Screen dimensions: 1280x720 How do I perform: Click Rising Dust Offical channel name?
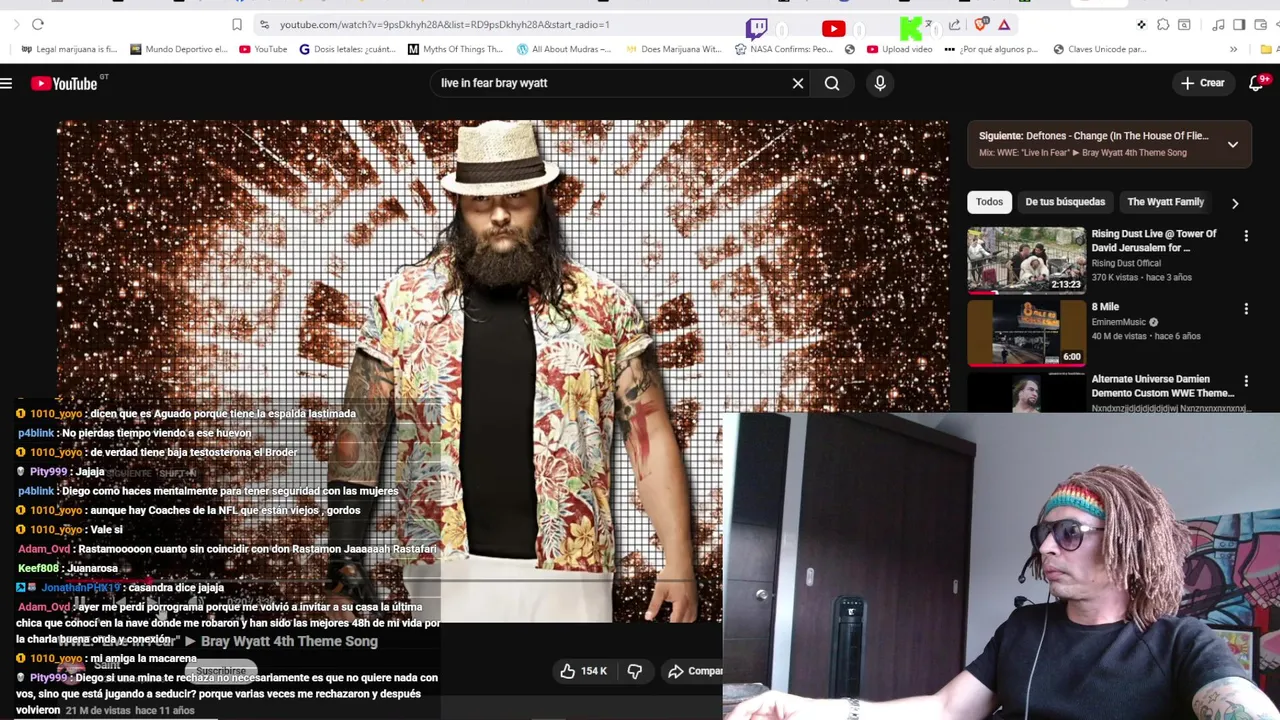click(x=1126, y=263)
